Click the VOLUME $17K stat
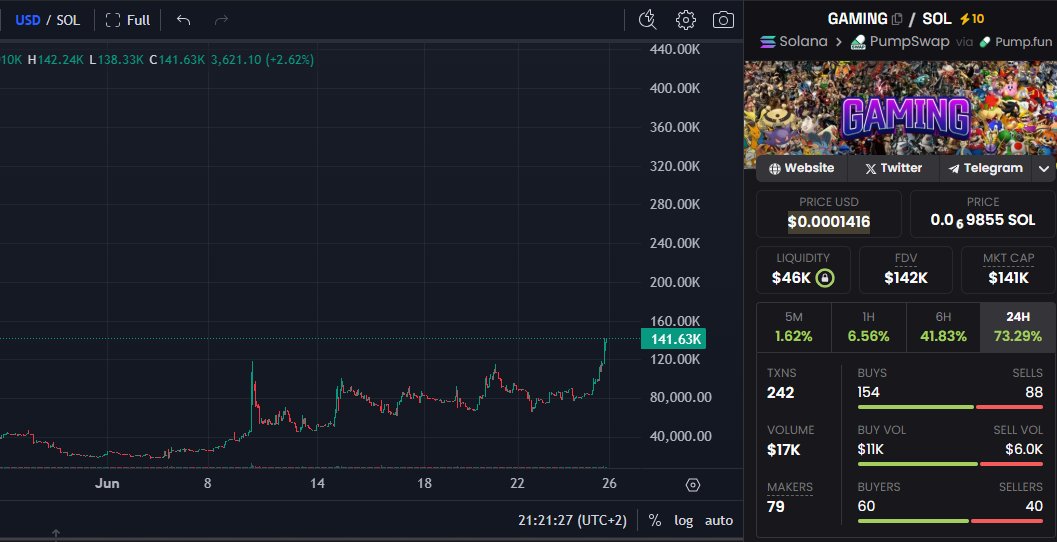Screen dimensions: 1057x542 pos(790,441)
